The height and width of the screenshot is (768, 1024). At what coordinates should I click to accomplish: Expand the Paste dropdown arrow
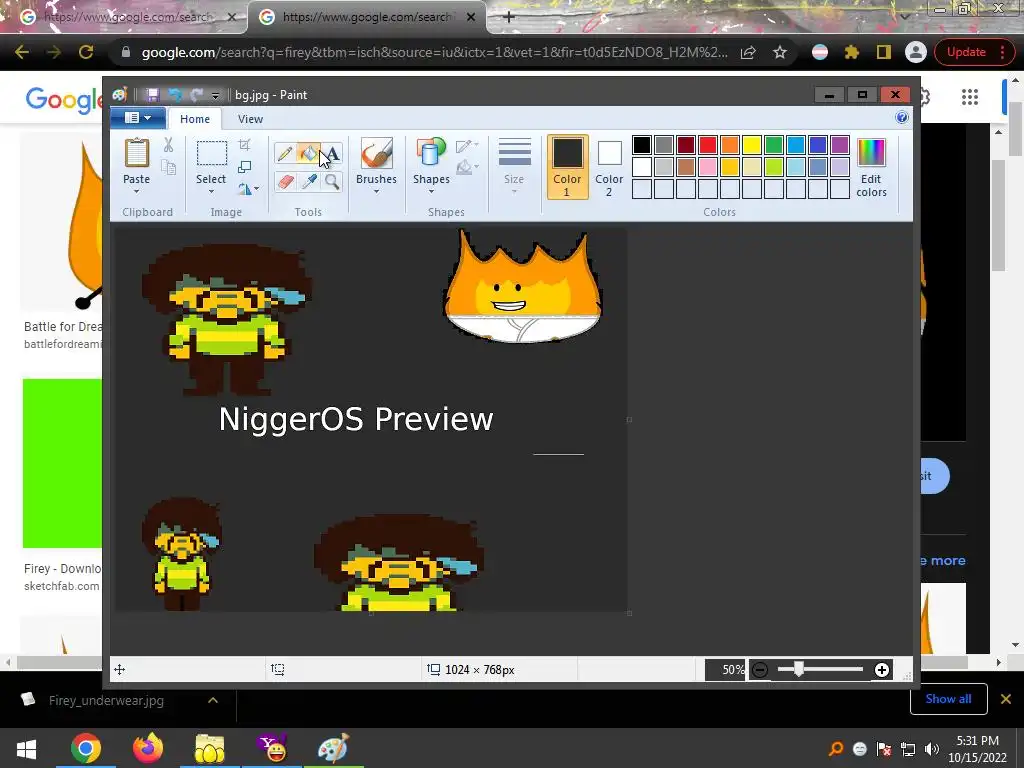click(136, 191)
